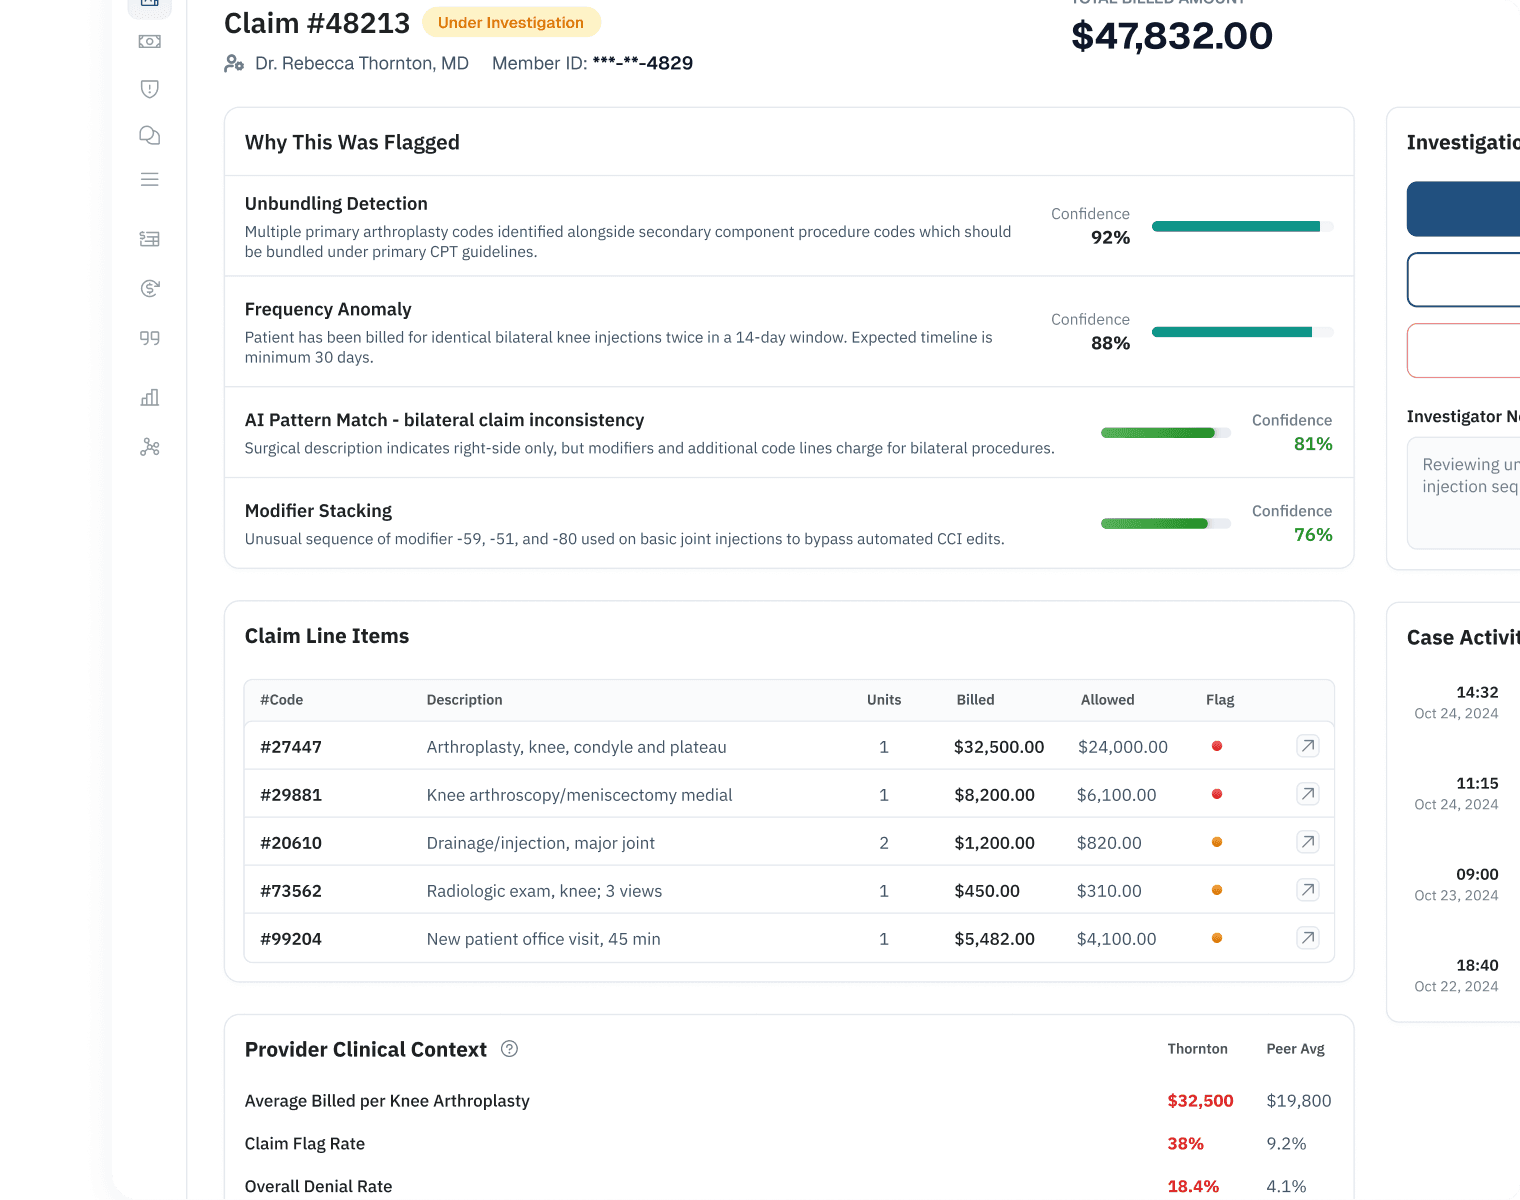Click the Thornton column header
The image size is (1520, 1200).
click(x=1198, y=1049)
